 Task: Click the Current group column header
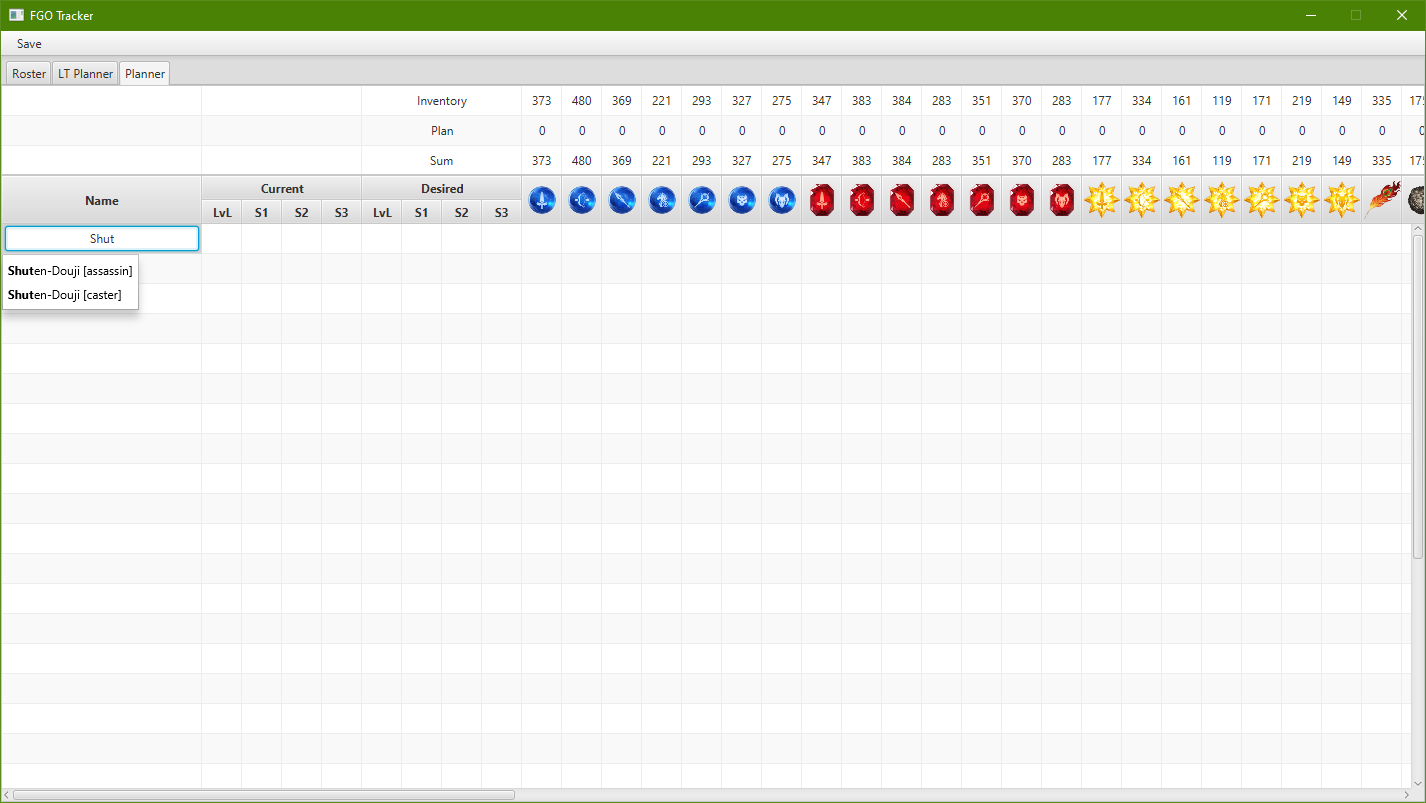(282, 188)
